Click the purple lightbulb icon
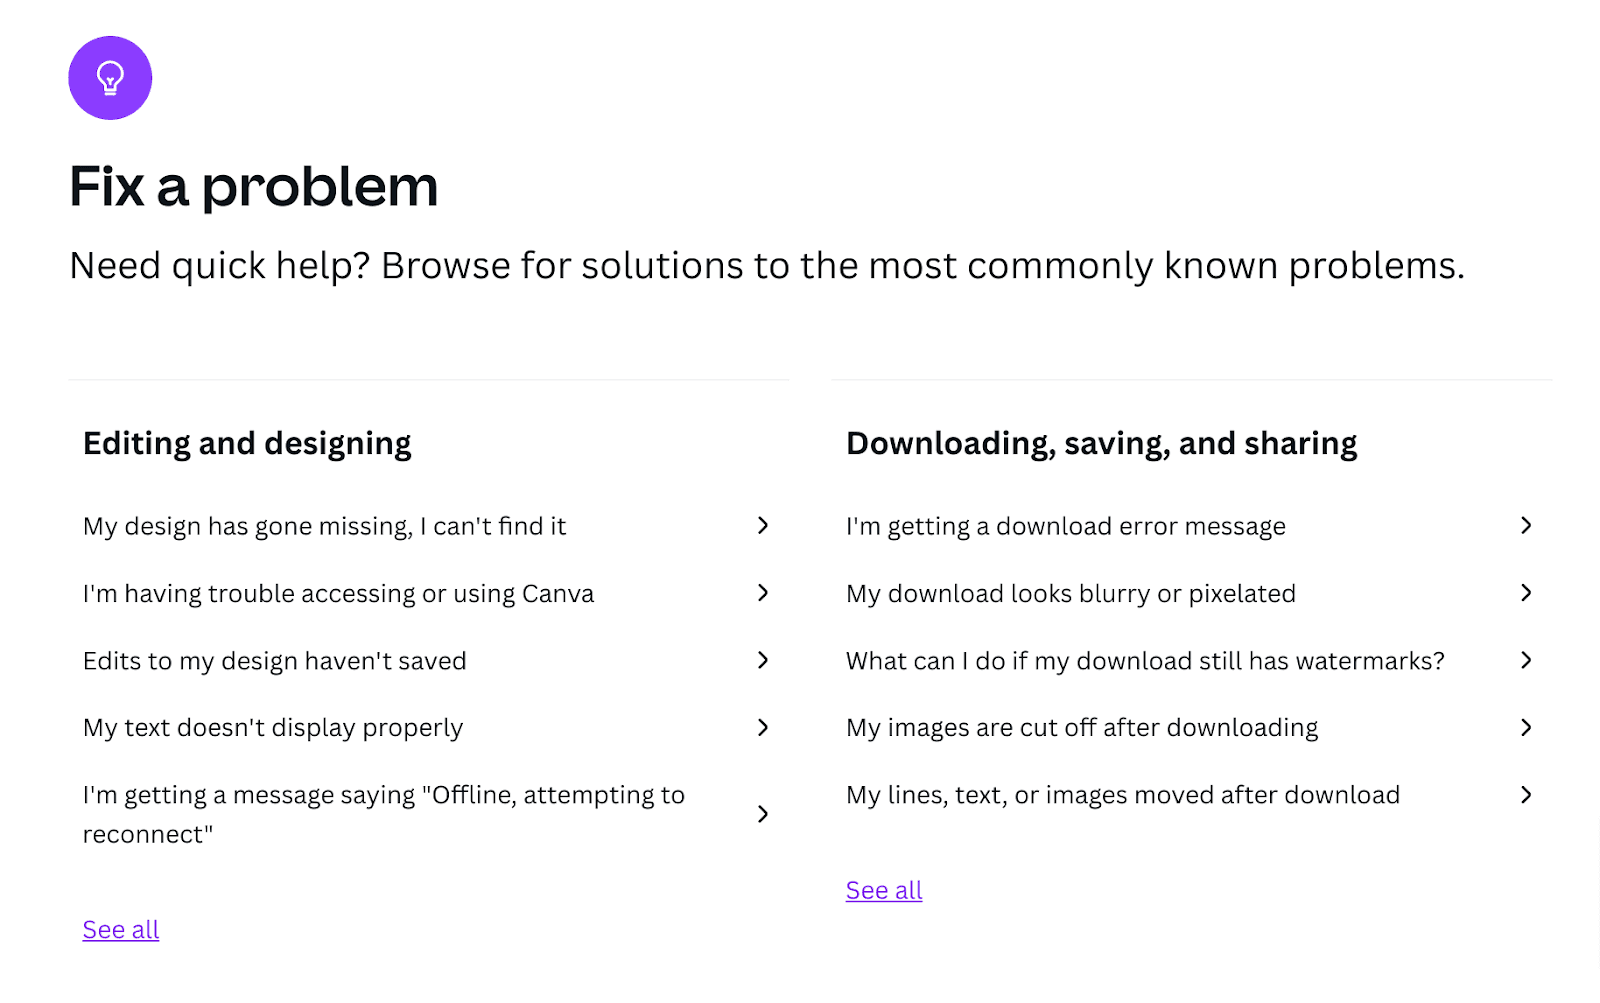Viewport: 1600px width, 1003px height. coord(110,78)
